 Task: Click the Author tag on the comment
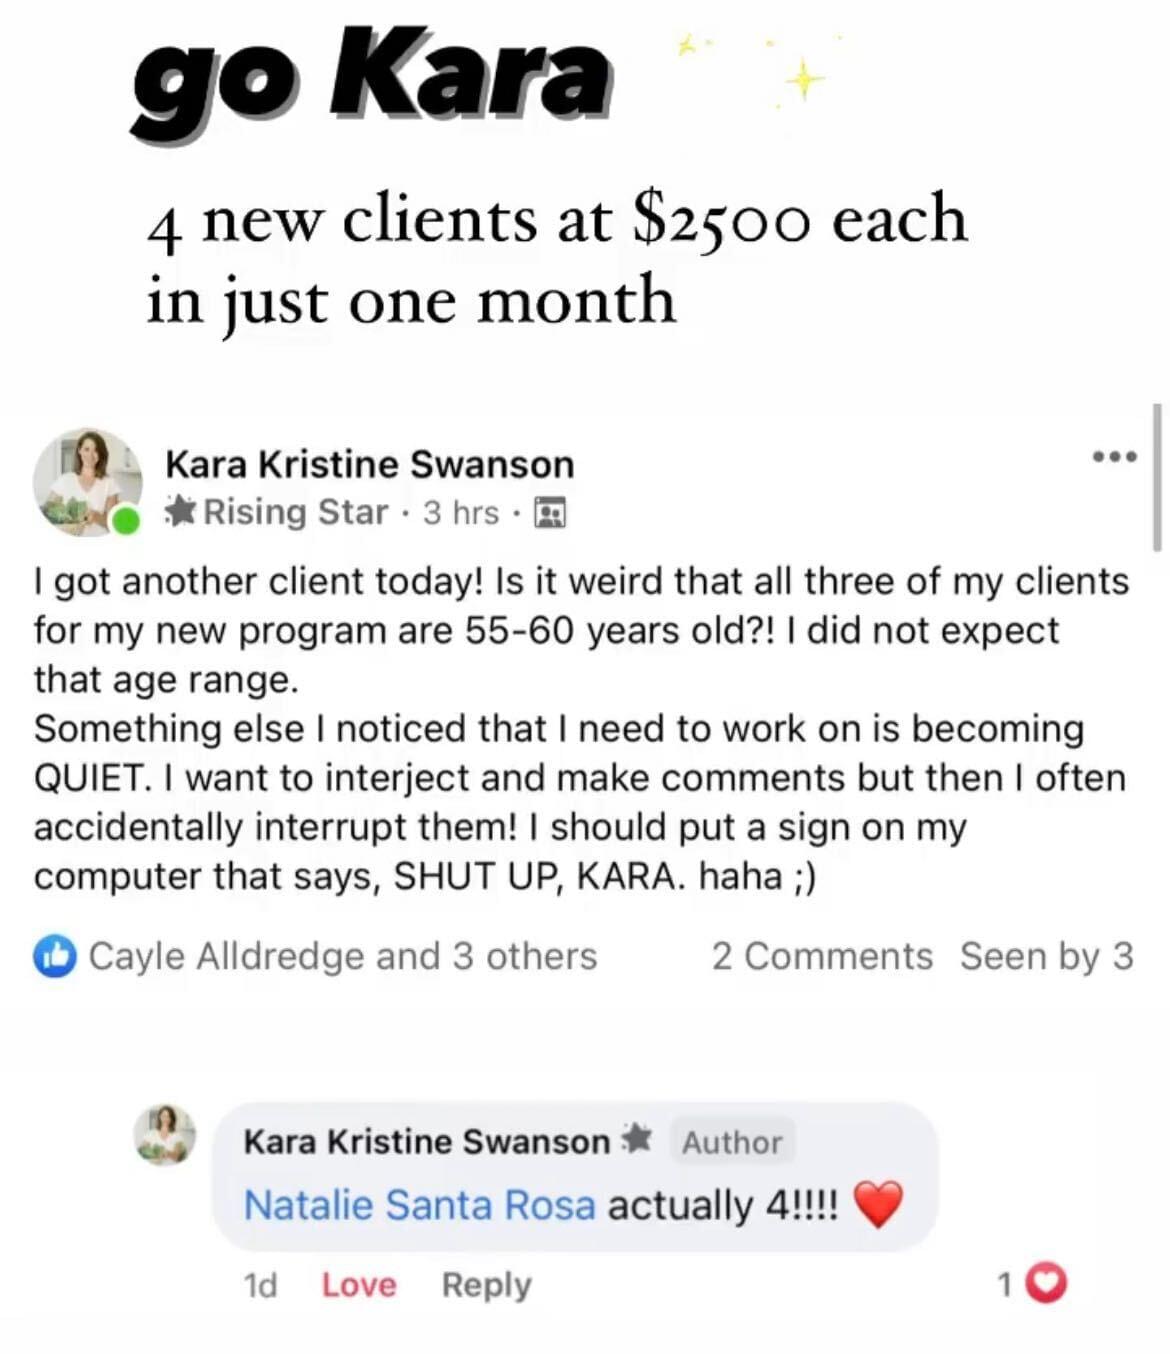coord(731,1142)
